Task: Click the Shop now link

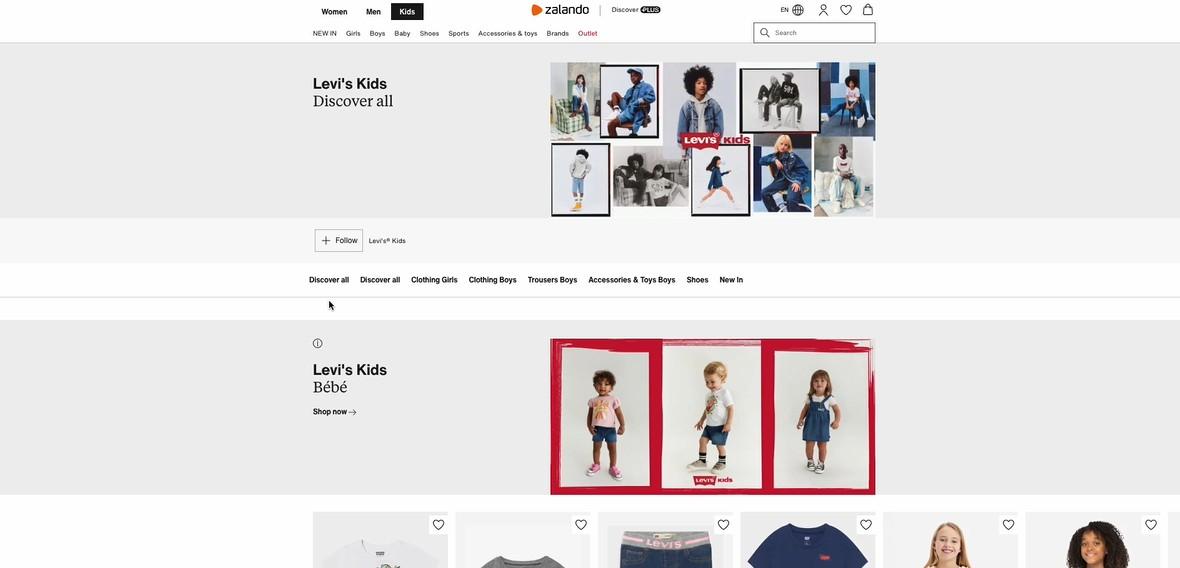Action: pyautogui.click(x=335, y=412)
